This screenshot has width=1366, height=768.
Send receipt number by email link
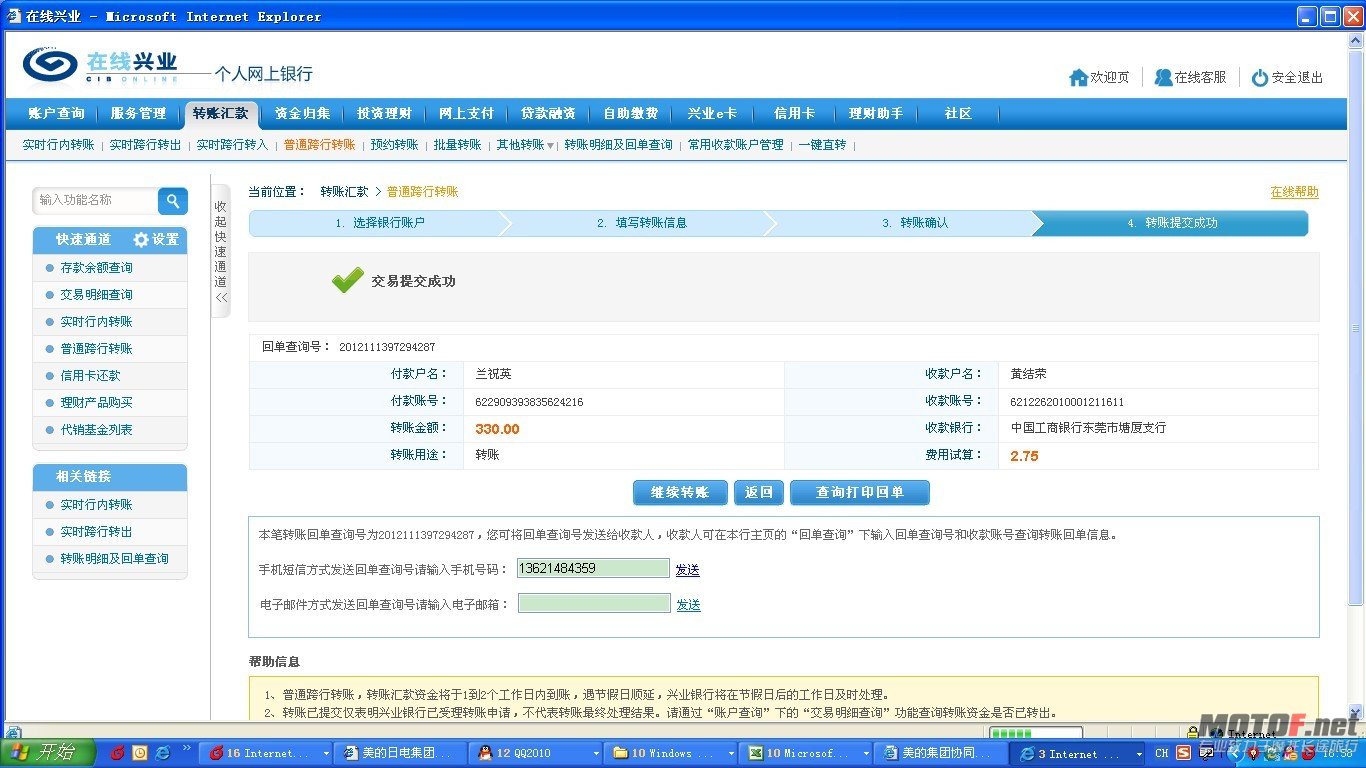[x=688, y=605]
